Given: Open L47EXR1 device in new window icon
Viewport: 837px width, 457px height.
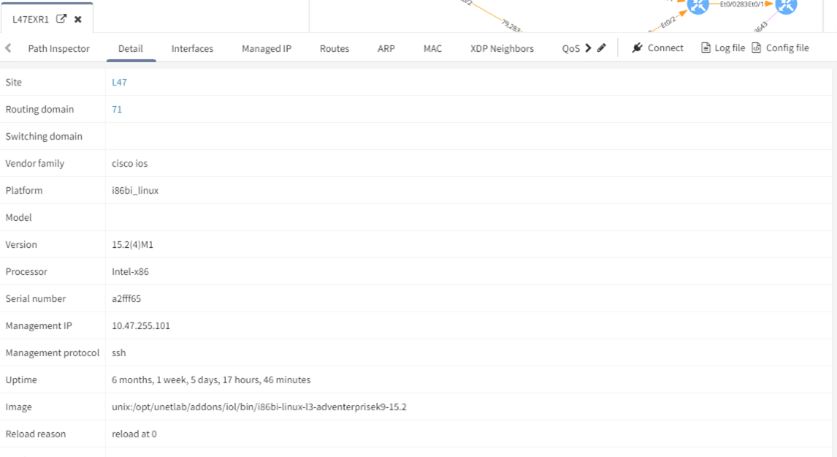Looking at the screenshot, I should [61, 19].
